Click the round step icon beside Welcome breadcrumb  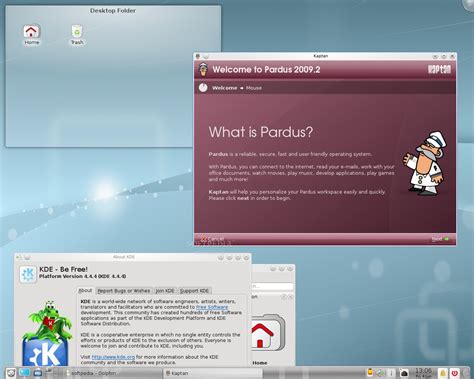[203, 88]
